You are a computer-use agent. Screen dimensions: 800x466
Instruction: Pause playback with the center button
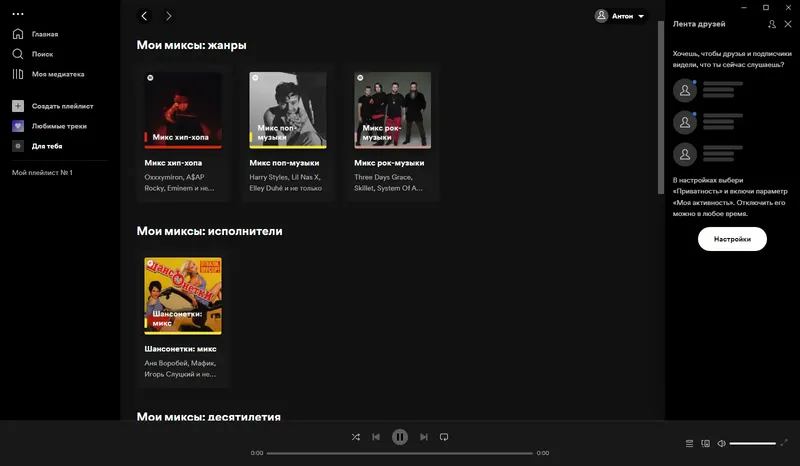[x=399, y=437]
